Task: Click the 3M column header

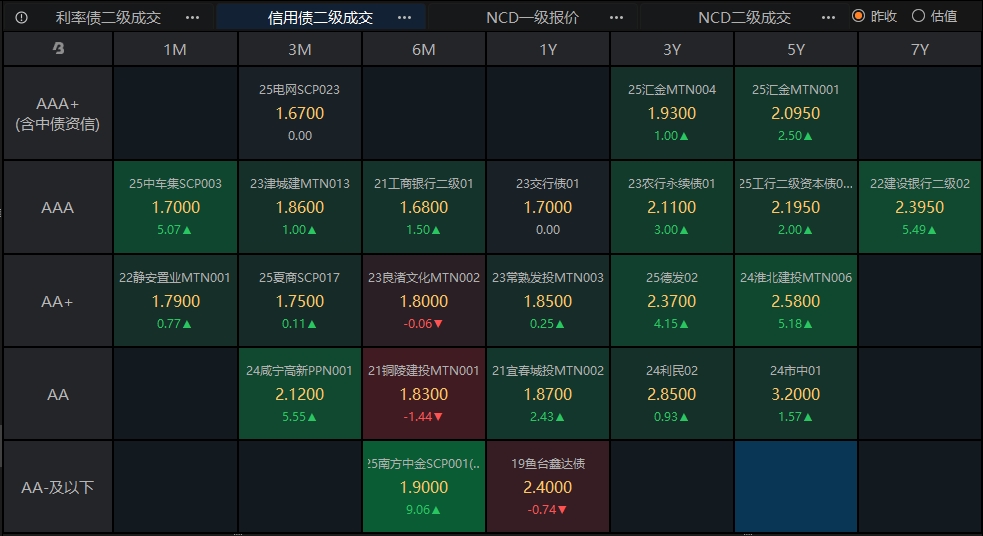Action: (x=300, y=49)
